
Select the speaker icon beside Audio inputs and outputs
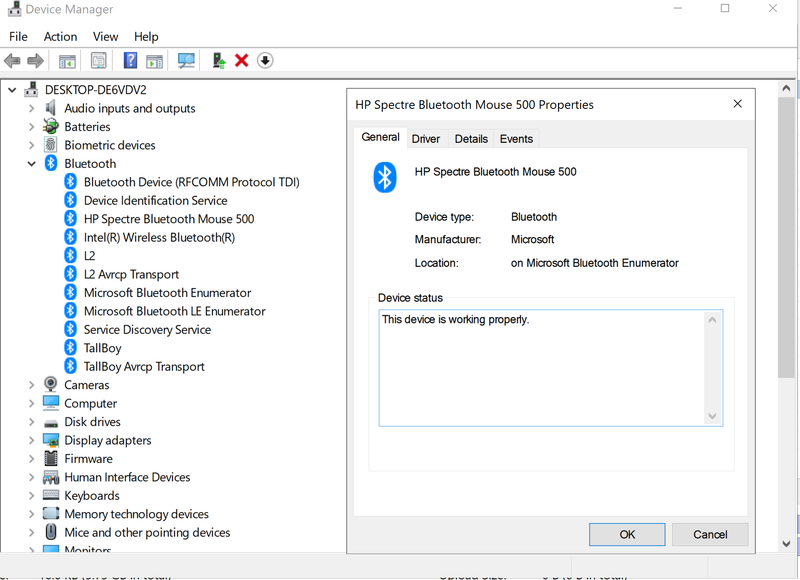51,108
